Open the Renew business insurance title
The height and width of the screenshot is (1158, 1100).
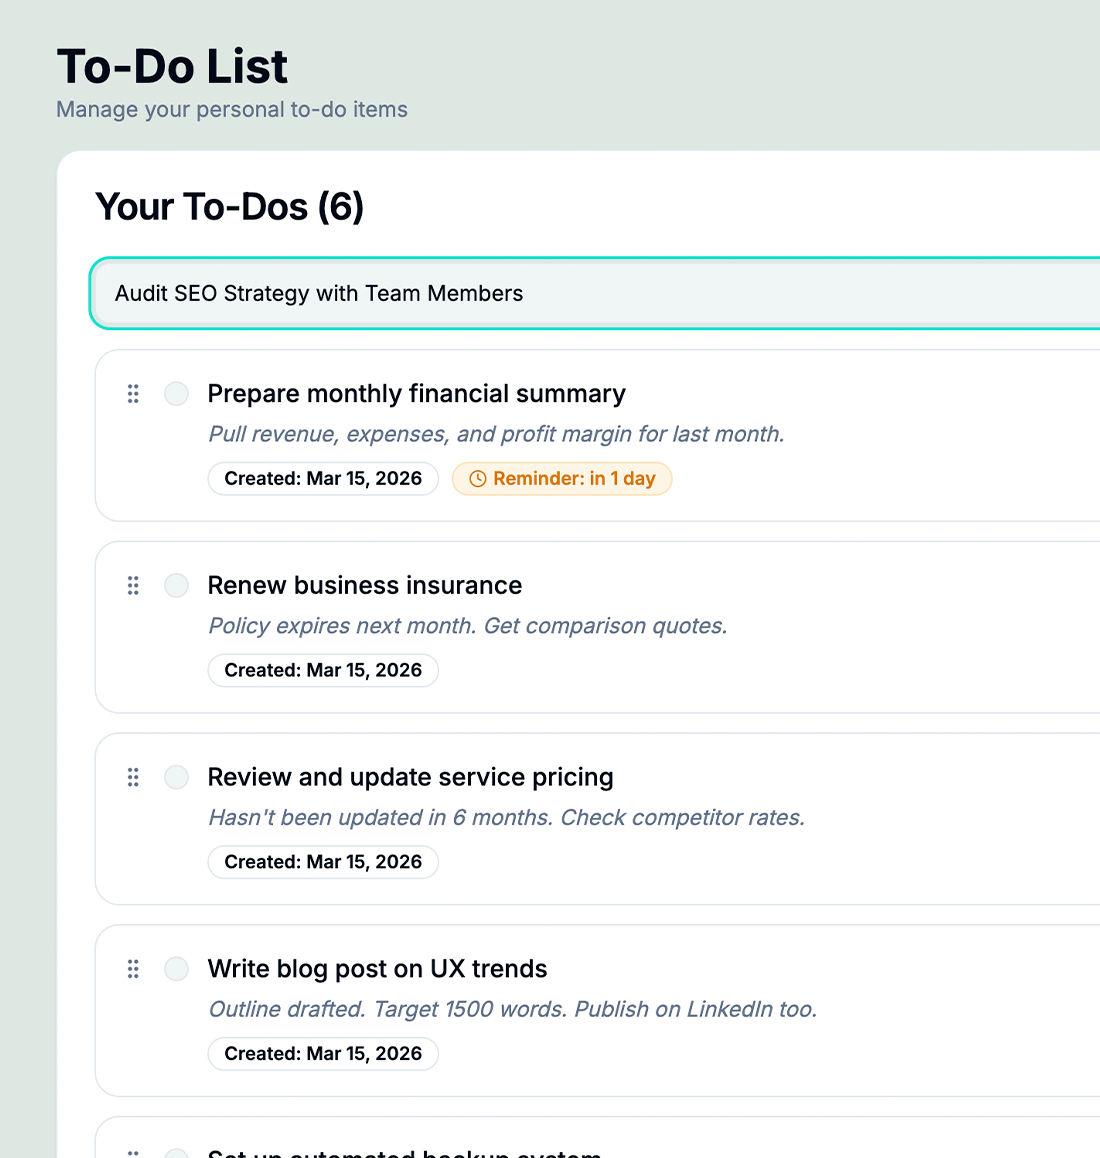(365, 586)
